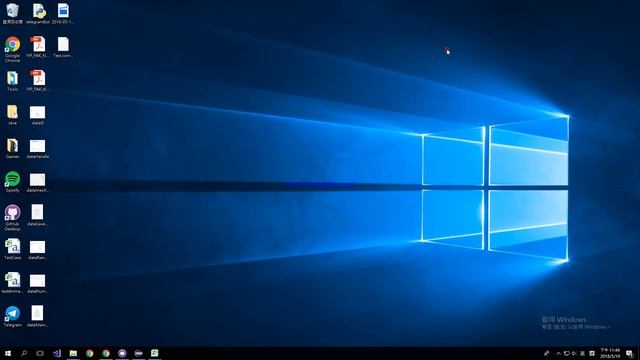Select the file right of TestCase icon
Image resolution: width=640 pixels, height=360 pixels.
pyautogui.click(x=38, y=249)
